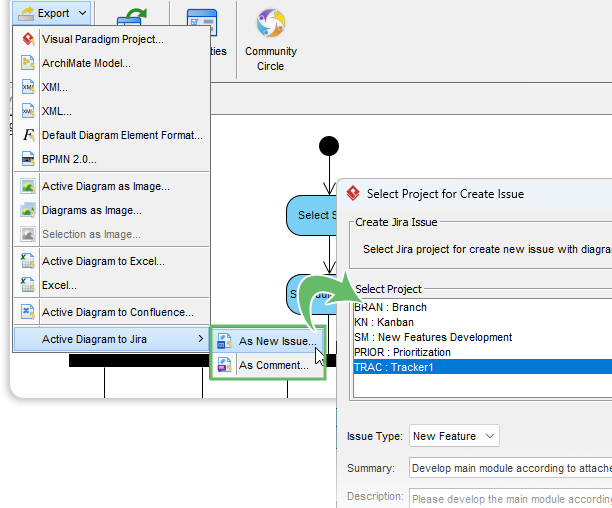
Task: Click Active Diagram as Image icon
Action: tap(28, 186)
